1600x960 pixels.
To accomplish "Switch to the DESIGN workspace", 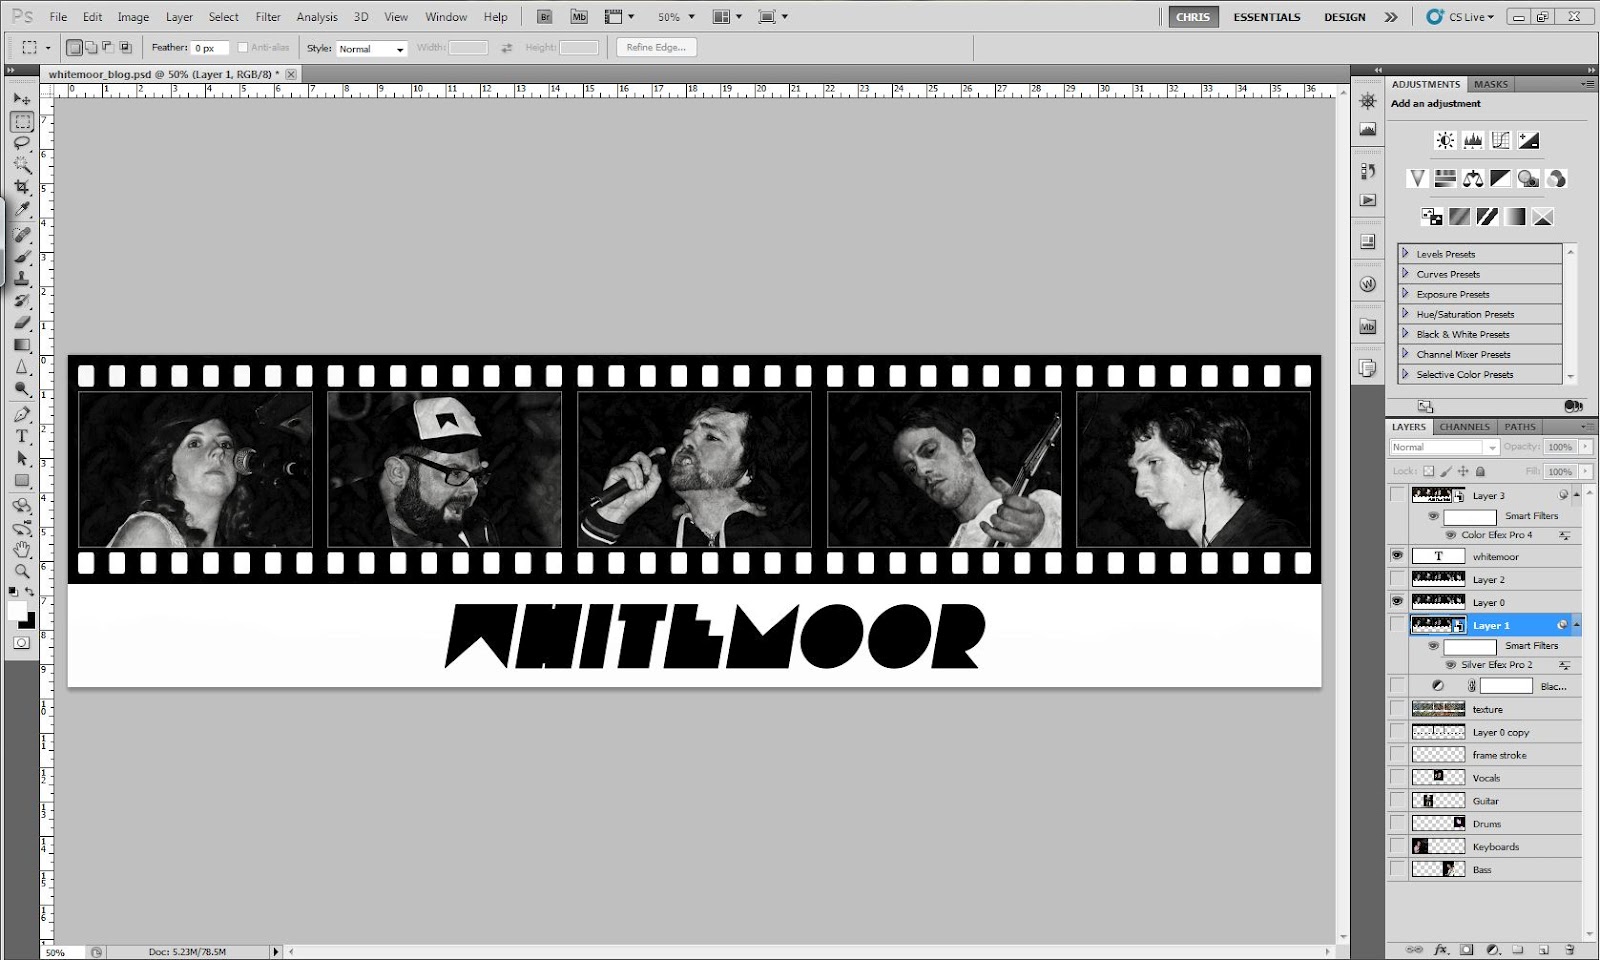I will [x=1343, y=17].
